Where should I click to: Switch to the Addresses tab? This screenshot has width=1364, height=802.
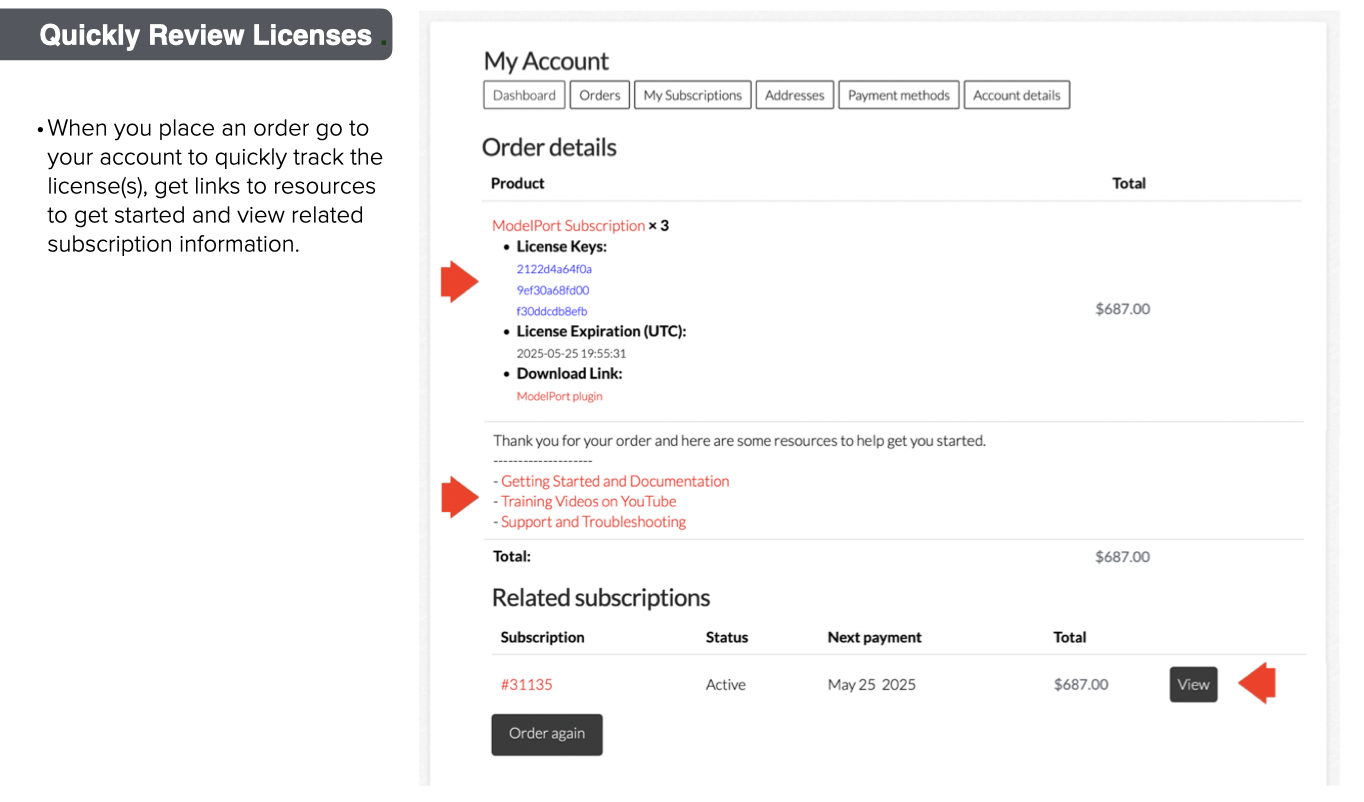795,95
